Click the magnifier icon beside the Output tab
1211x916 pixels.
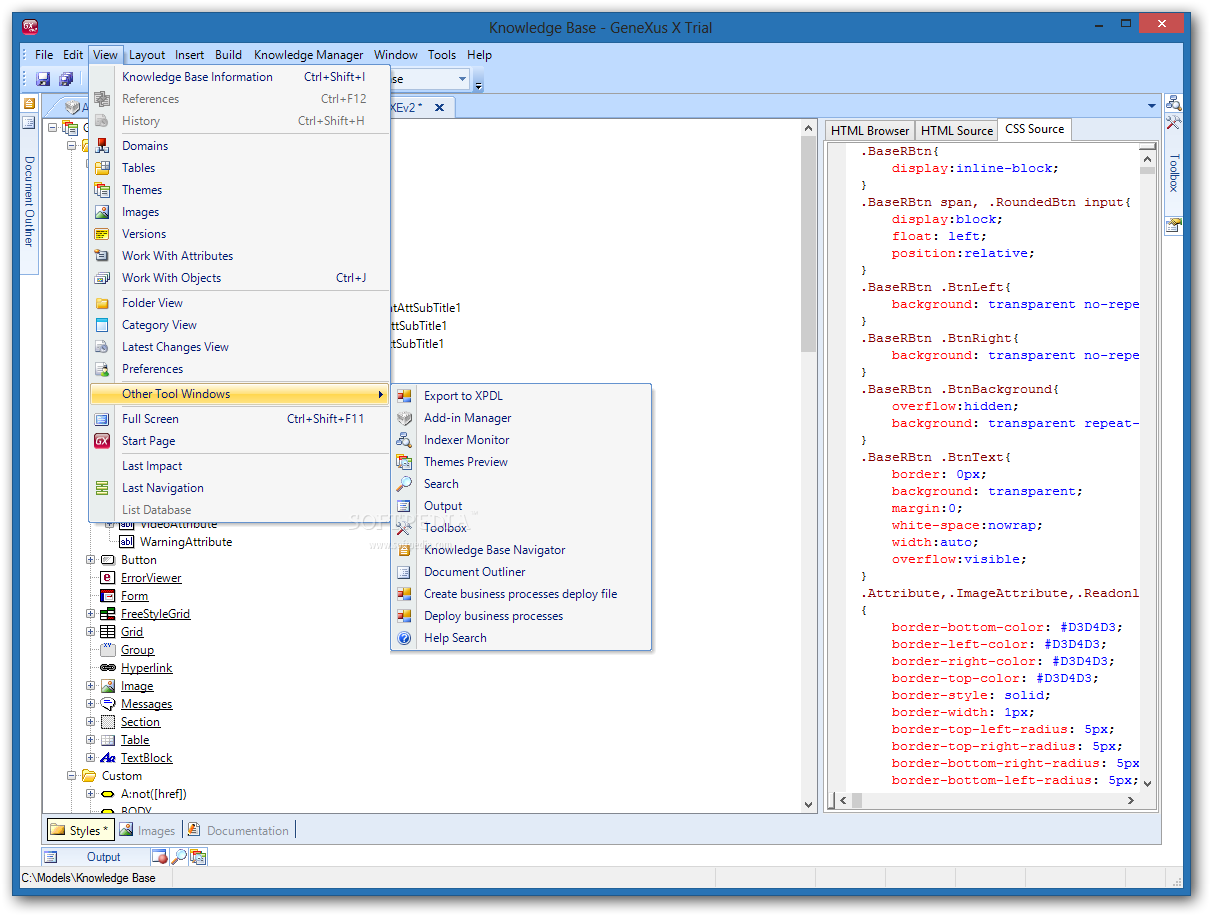(179, 857)
